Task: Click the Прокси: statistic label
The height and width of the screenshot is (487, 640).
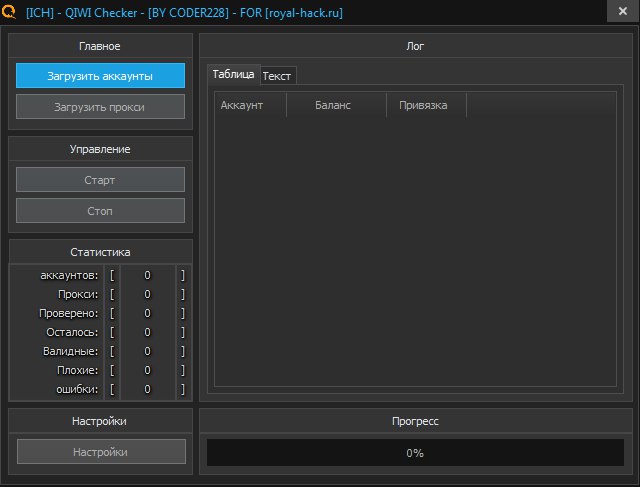Action: [78, 294]
